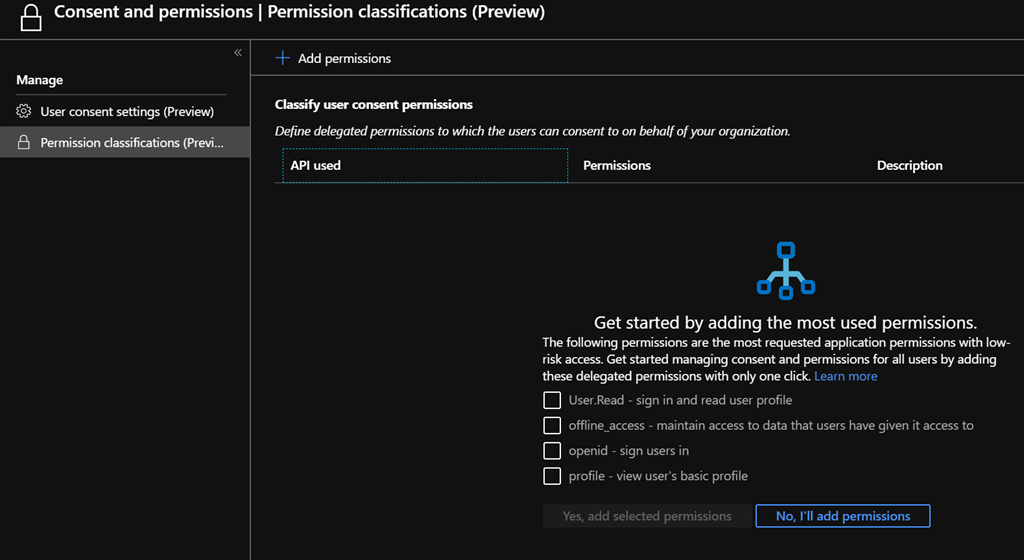Click the lock icon beside Permission classifications

click(x=24, y=143)
